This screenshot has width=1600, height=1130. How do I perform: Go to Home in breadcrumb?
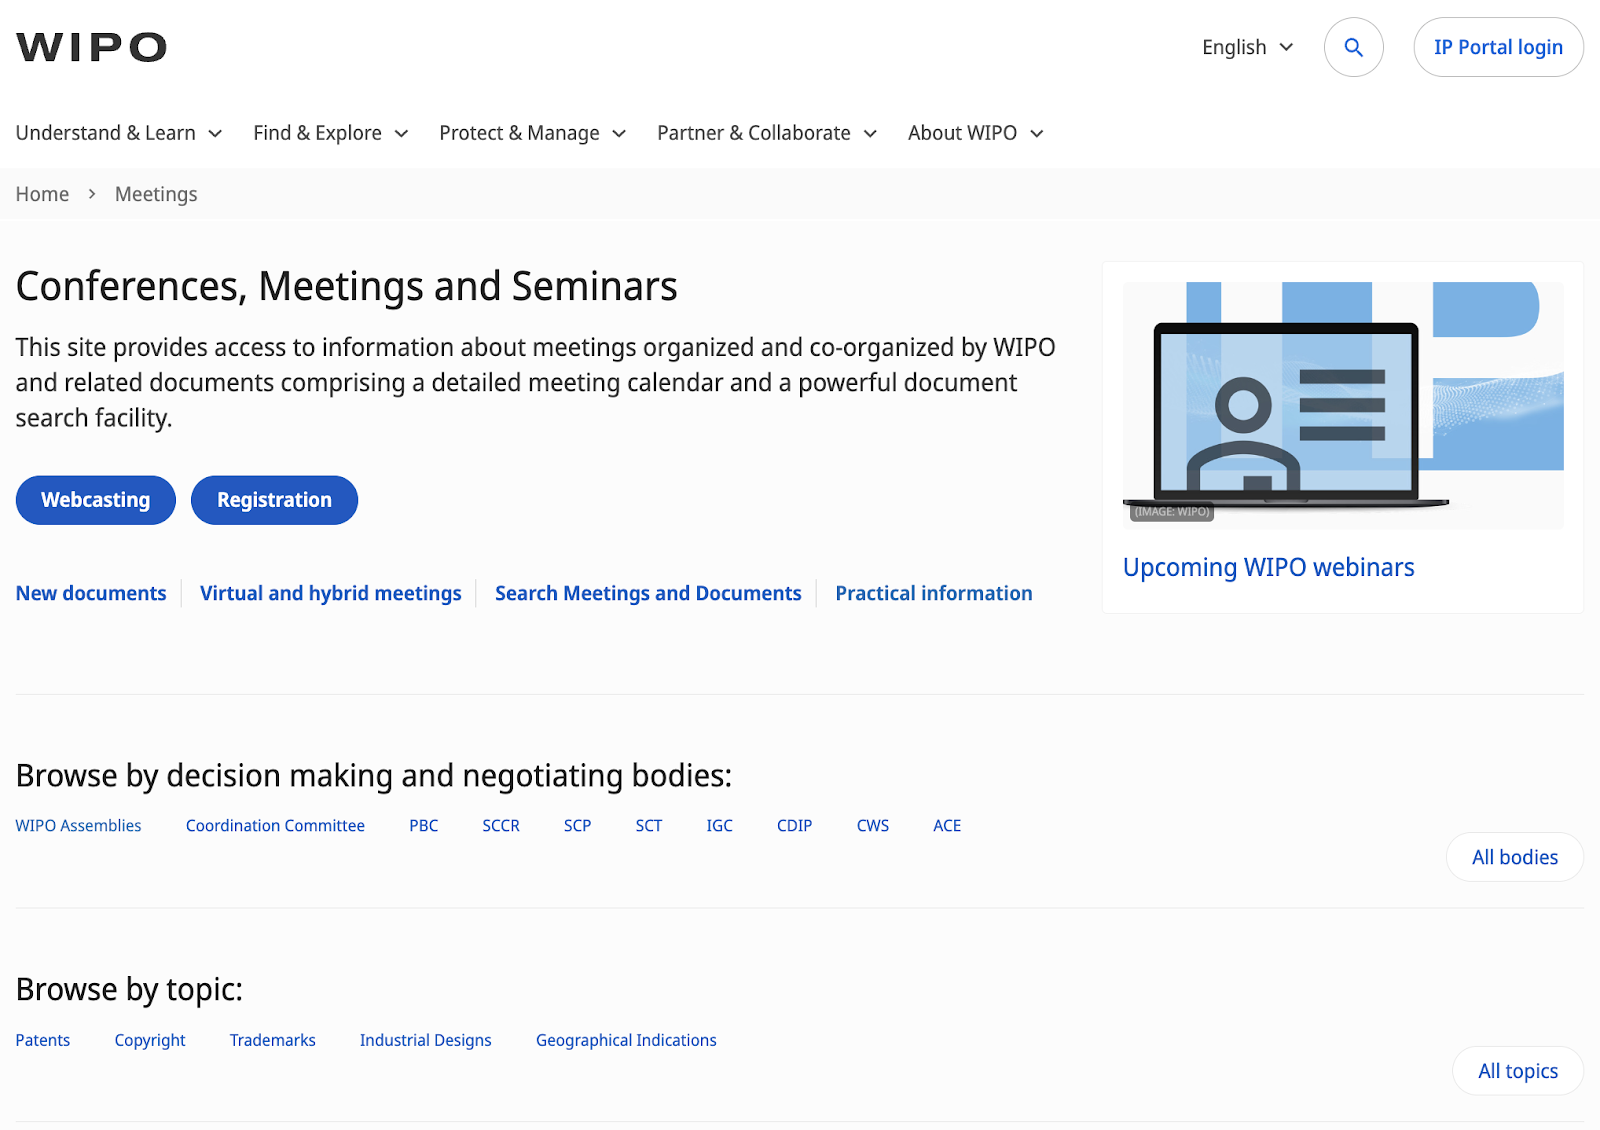click(42, 194)
